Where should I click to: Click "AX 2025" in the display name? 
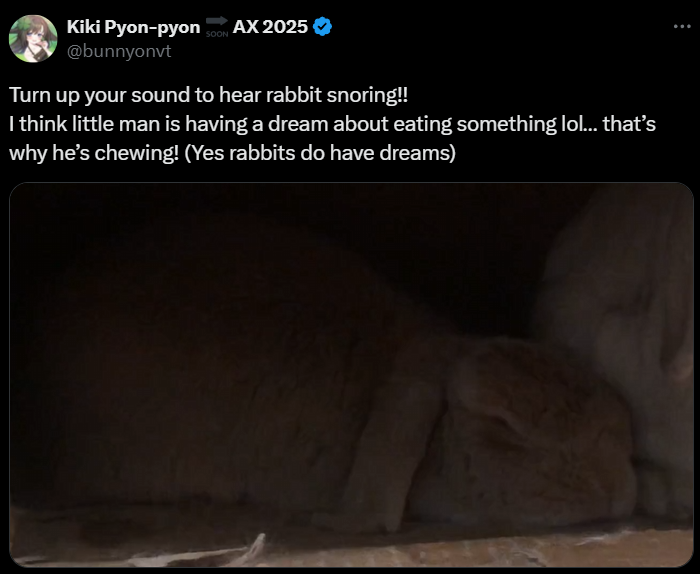pos(270,27)
